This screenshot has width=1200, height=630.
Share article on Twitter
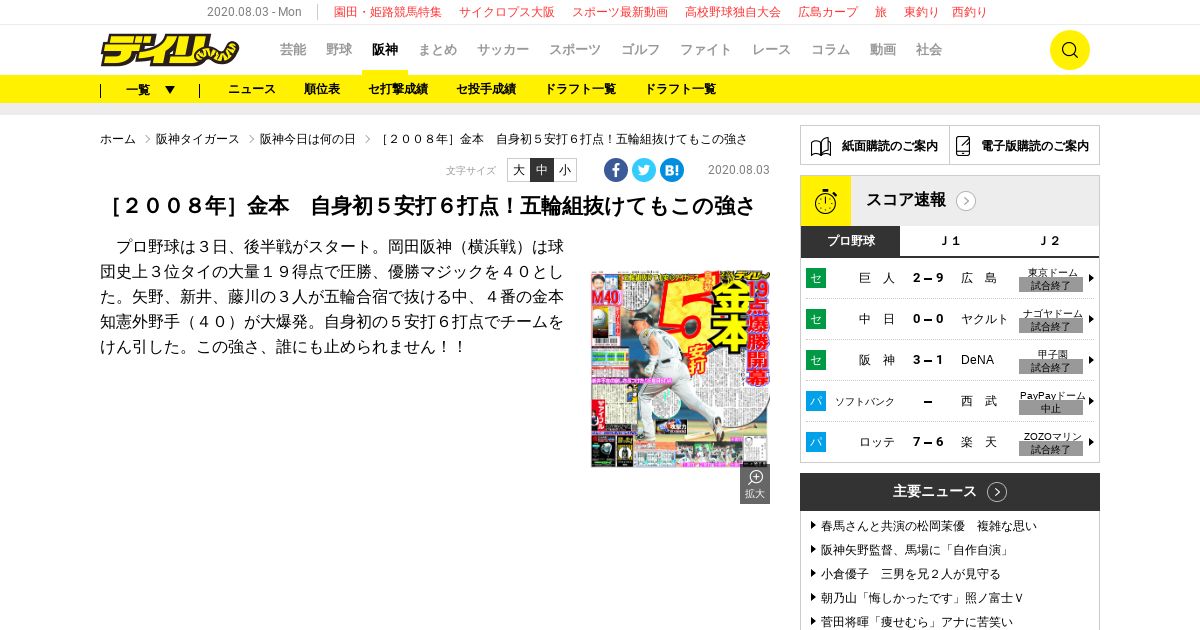click(644, 170)
